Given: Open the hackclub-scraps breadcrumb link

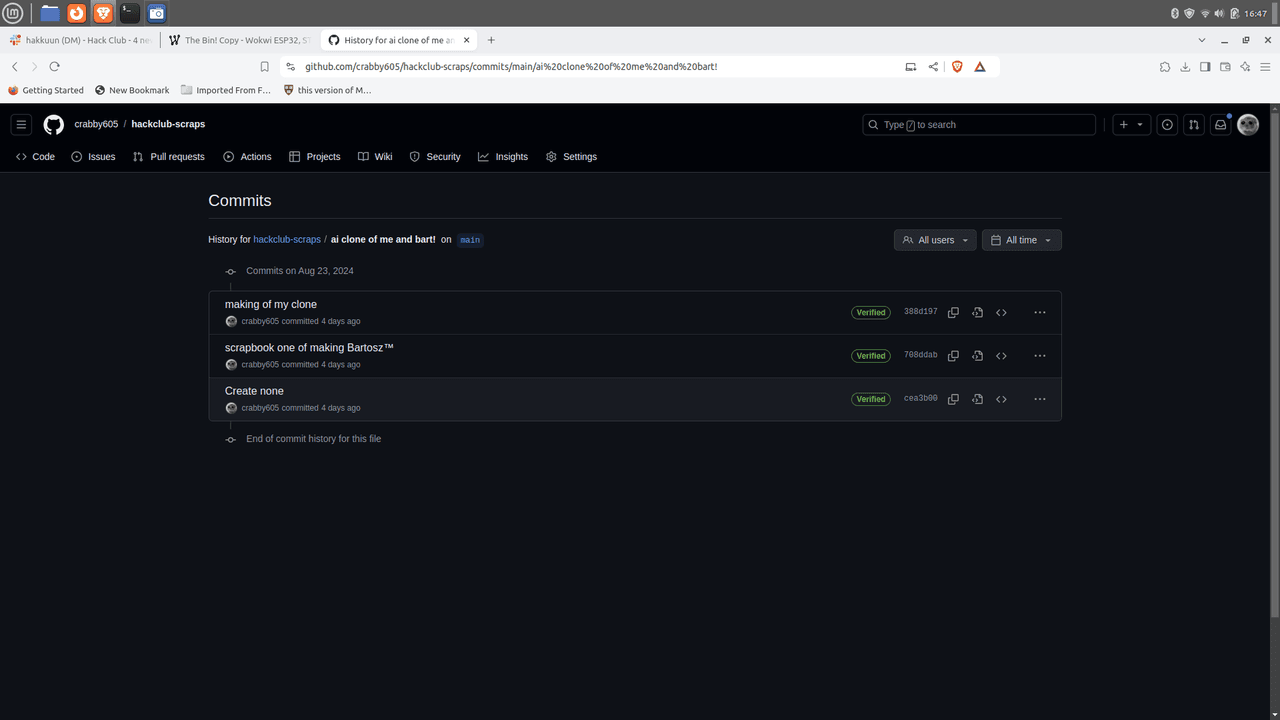Looking at the screenshot, I should 286,240.
